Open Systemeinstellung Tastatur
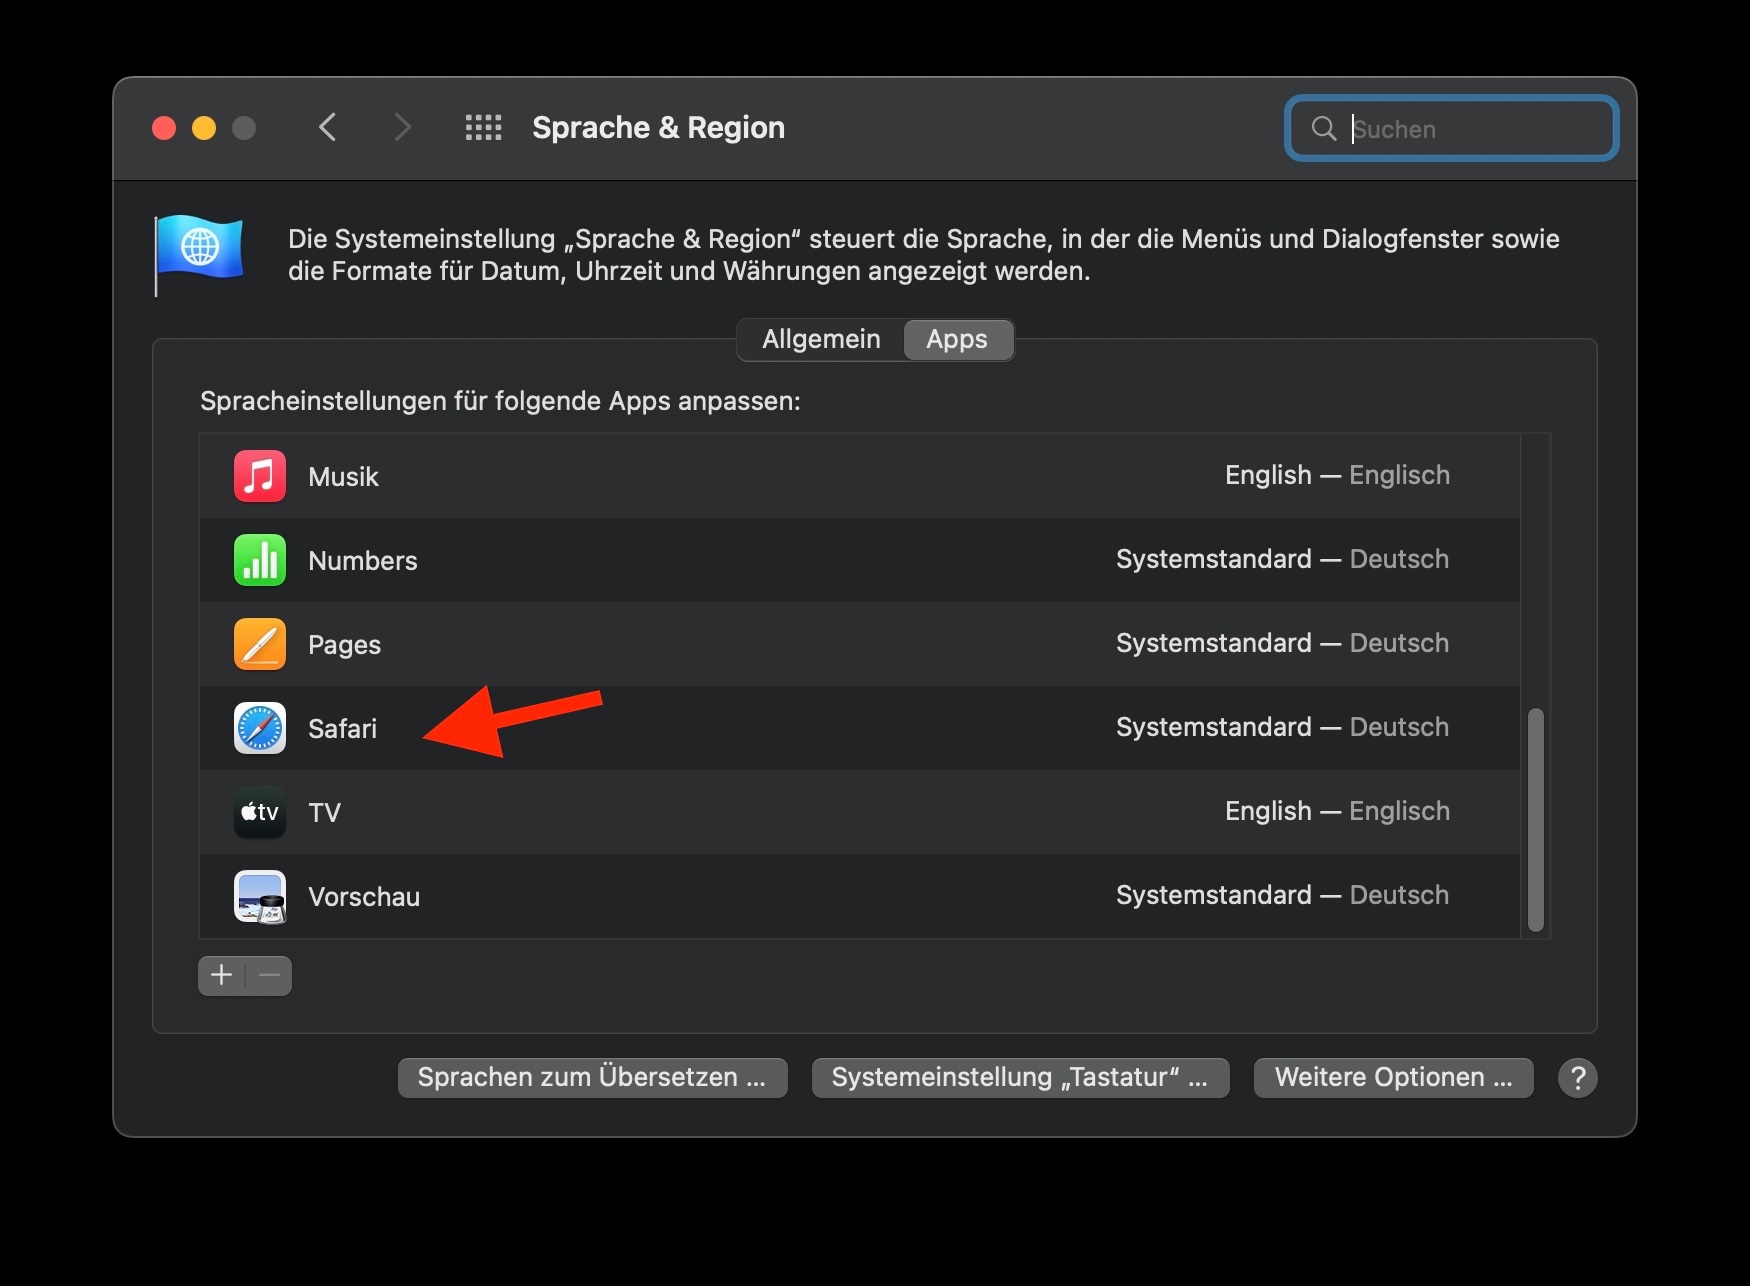Screen dimensions: 1750x1286 (1020, 1078)
